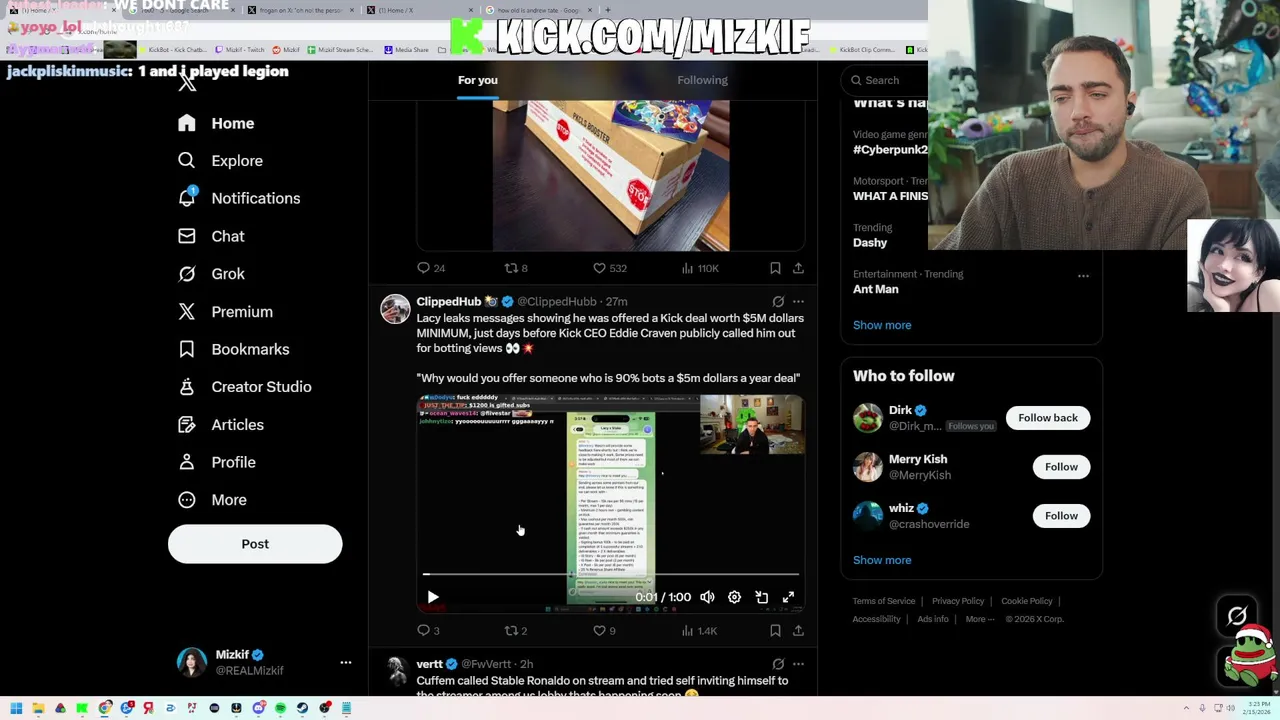
Task: Repost the box photo post with 8 reposts
Action: [516, 268]
